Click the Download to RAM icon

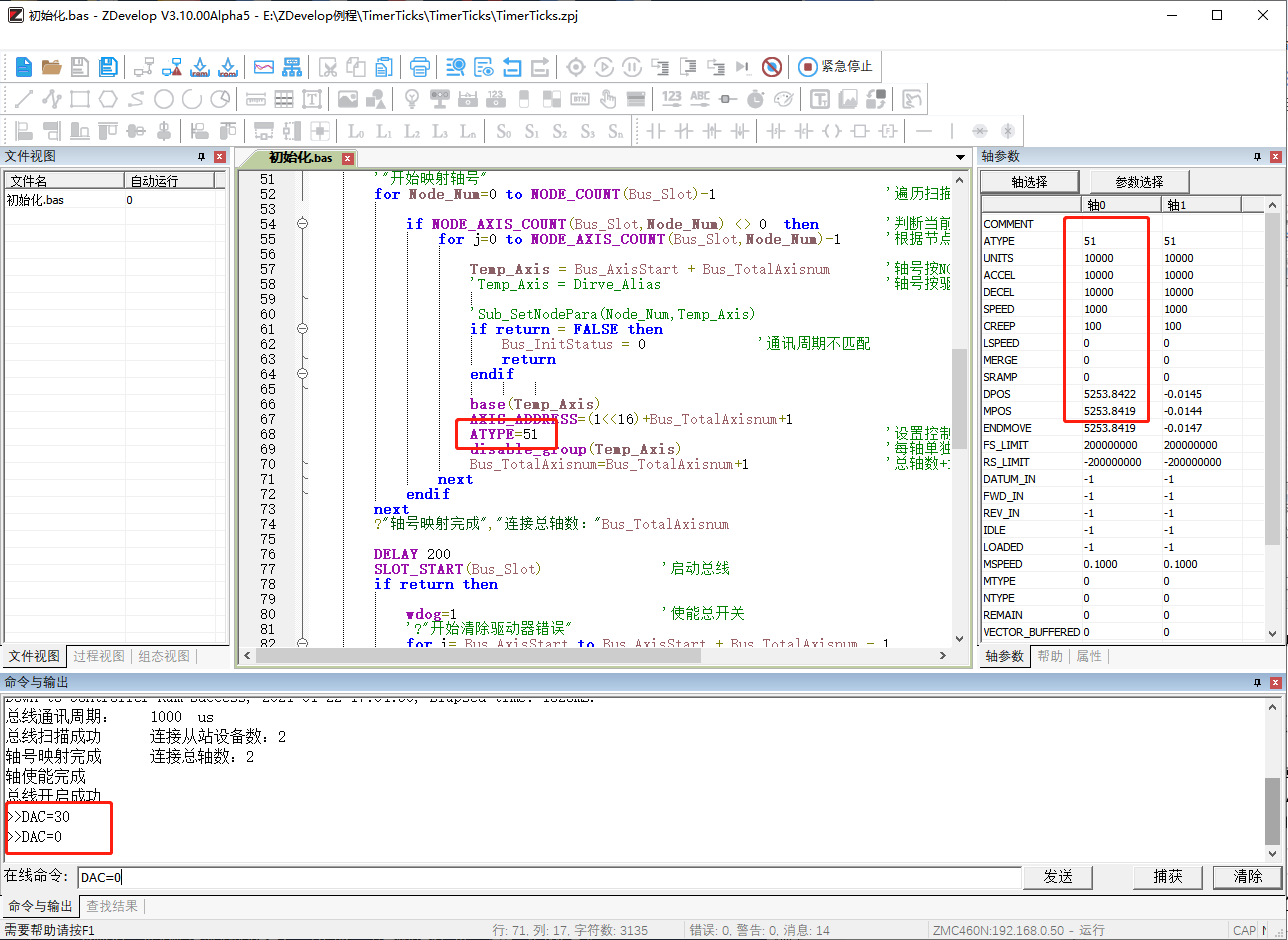pos(199,67)
